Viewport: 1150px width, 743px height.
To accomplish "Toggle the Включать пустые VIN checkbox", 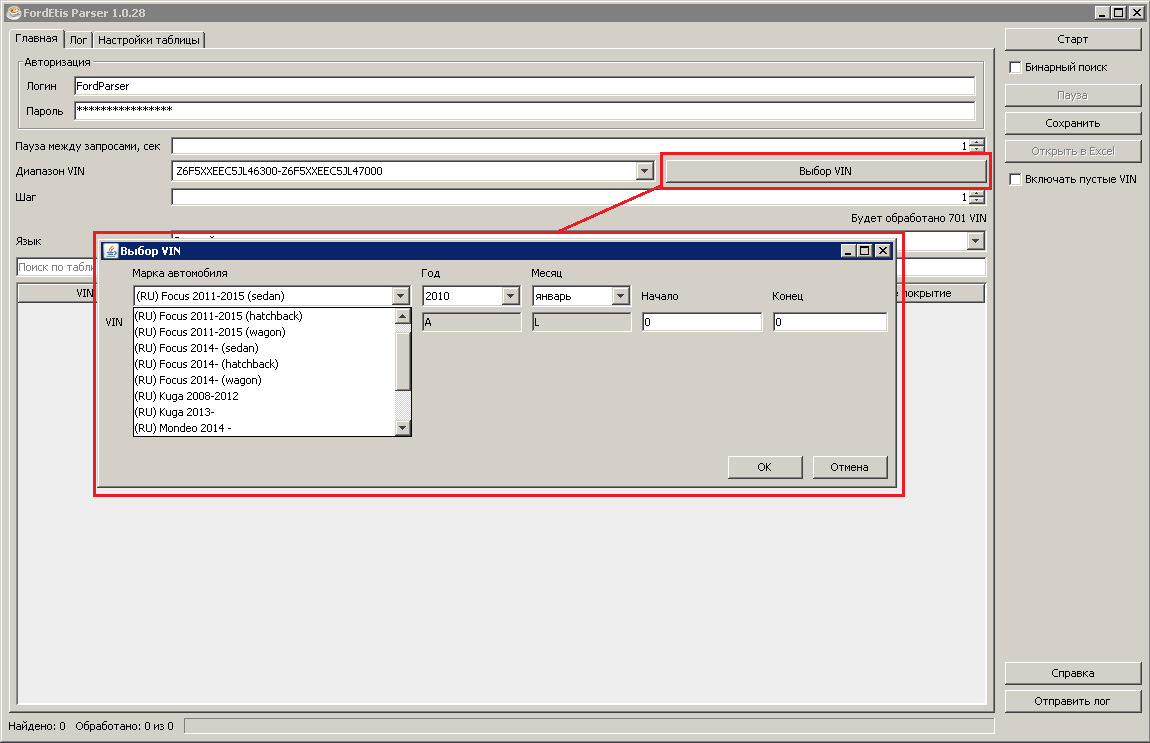I will [x=1015, y=179].
